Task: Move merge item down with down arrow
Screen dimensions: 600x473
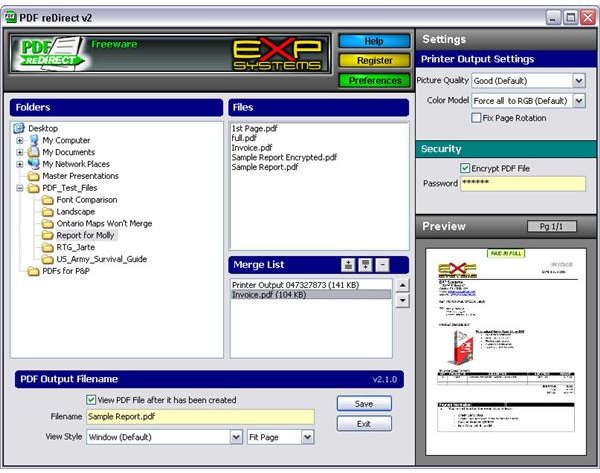Action: pos(403,300)
